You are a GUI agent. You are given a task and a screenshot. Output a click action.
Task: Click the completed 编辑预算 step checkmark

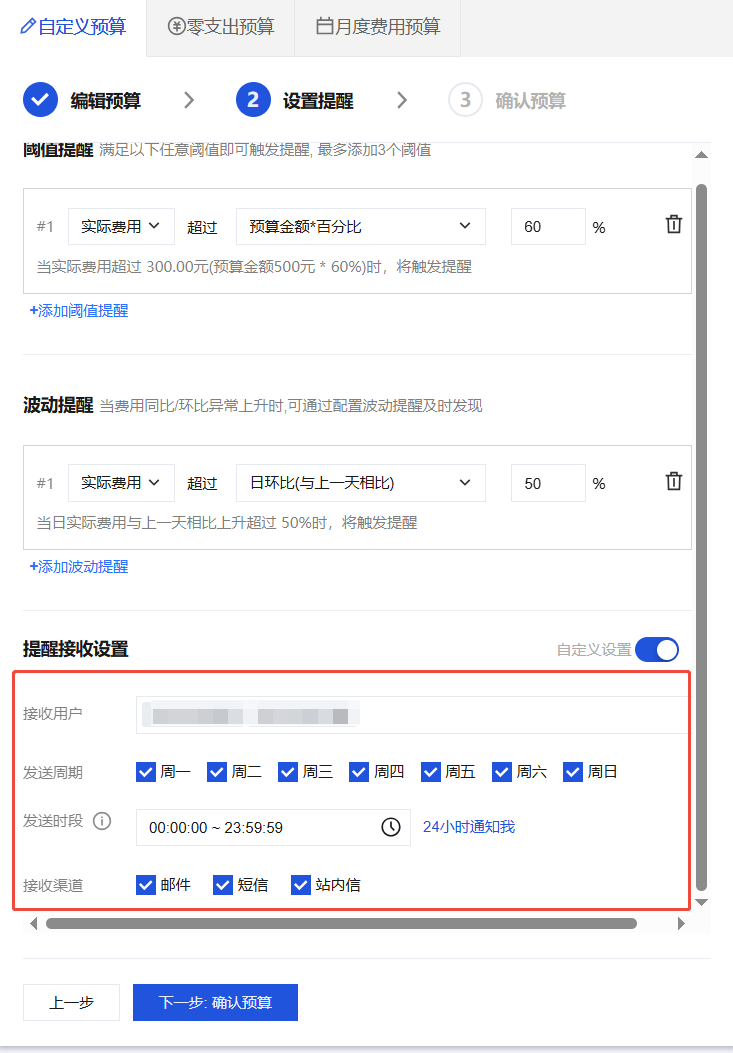pos(40,100)
